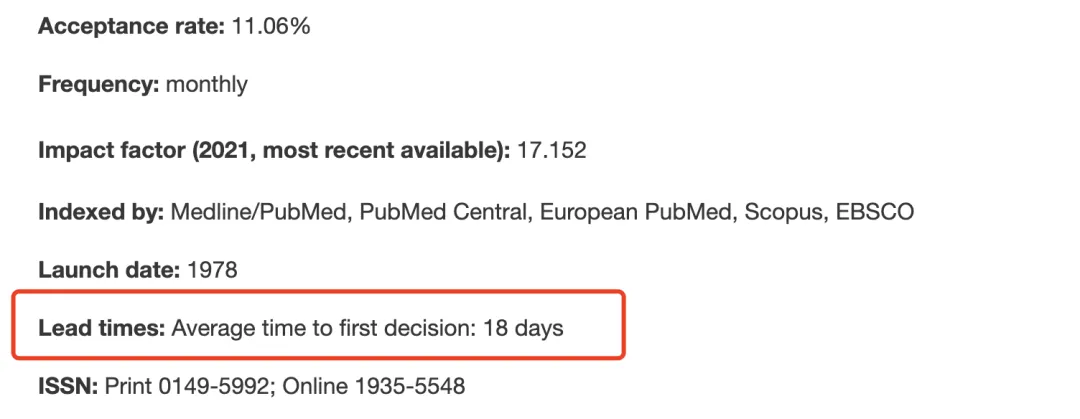Viewport: 1080px width, 419px height.
Task: Click the "Lead times:" bold label
Action: (102, 328)
